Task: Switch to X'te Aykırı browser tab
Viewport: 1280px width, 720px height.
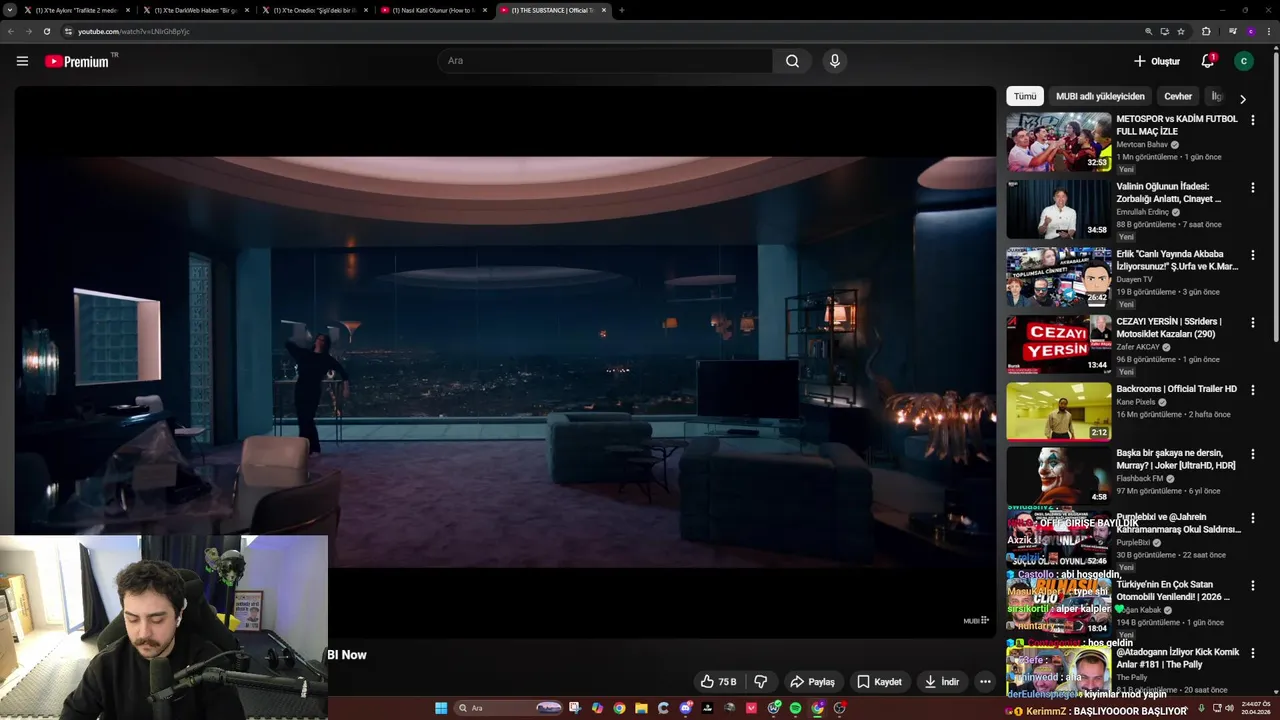Action: click(x=78, y=10)
